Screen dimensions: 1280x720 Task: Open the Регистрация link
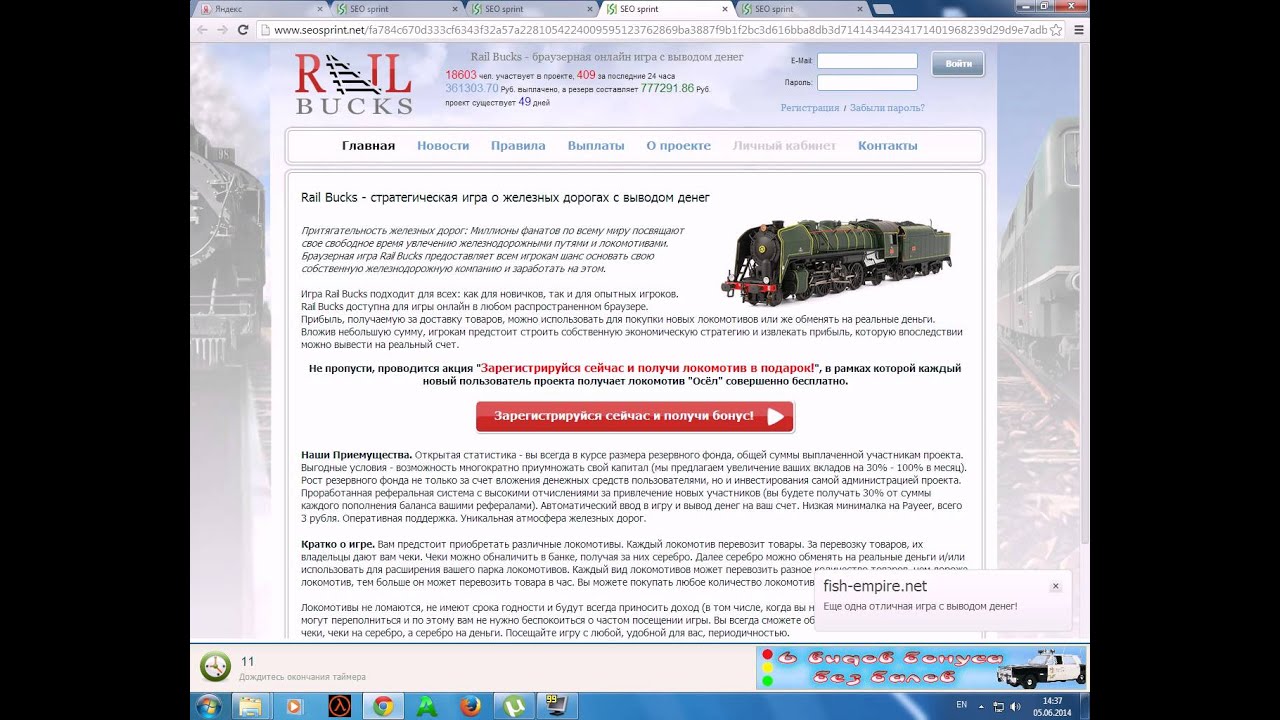point(810,108)
